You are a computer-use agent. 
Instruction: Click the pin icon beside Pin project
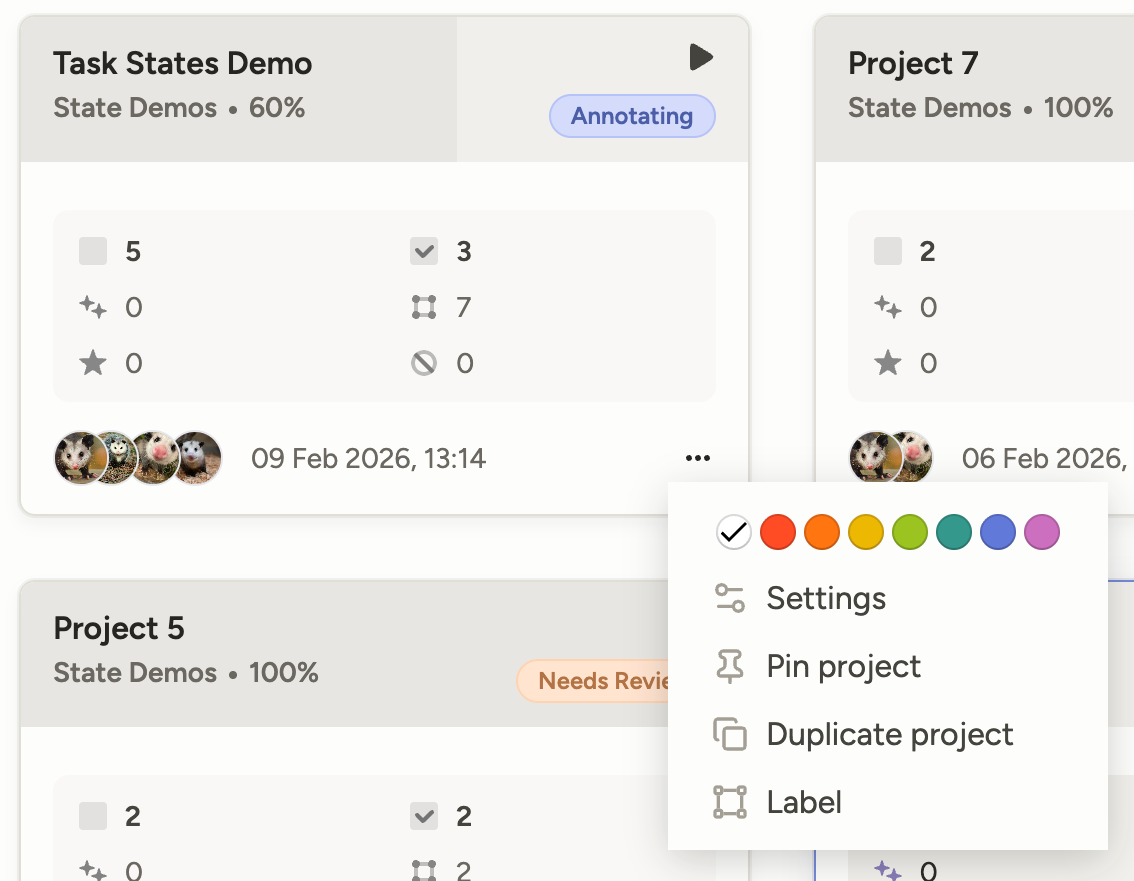(x=730, y=666)
